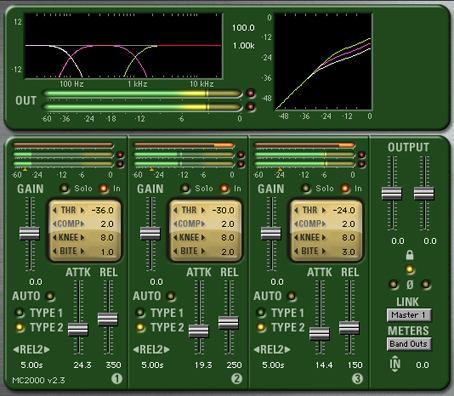Click band 1 ATTK fader handle

[78, 329]
